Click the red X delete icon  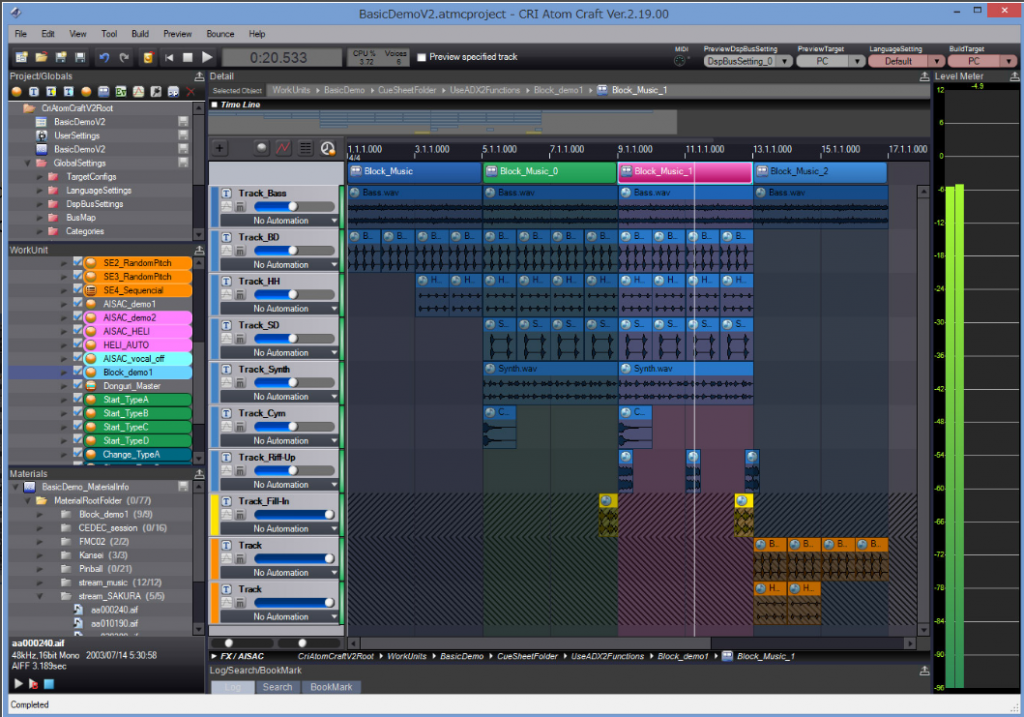(190, 92)
